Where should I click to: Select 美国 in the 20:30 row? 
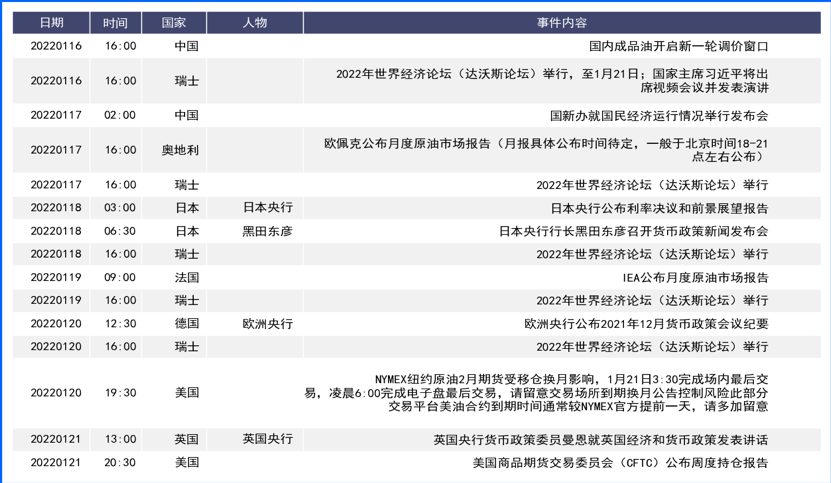tap(187, 462)
